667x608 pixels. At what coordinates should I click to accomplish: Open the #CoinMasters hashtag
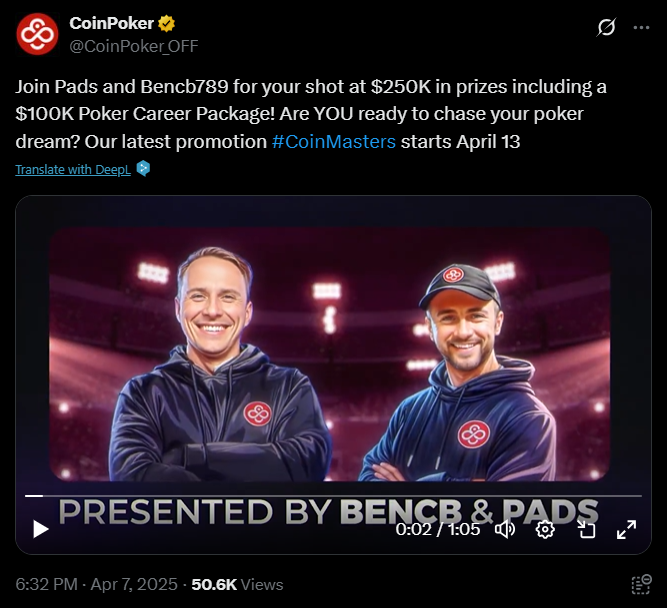334,142
